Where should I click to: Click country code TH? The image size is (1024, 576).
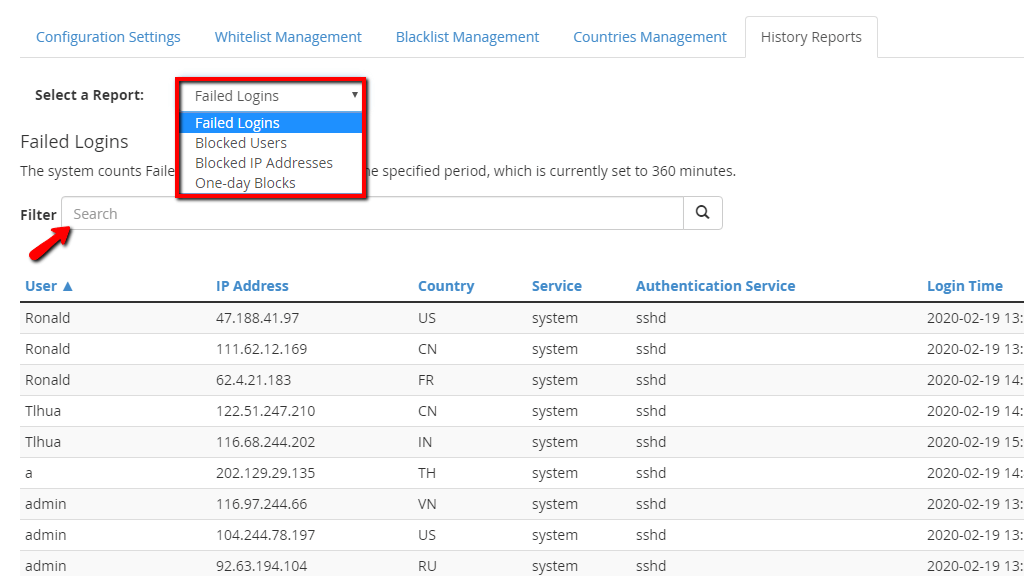[x=427, y=473]
